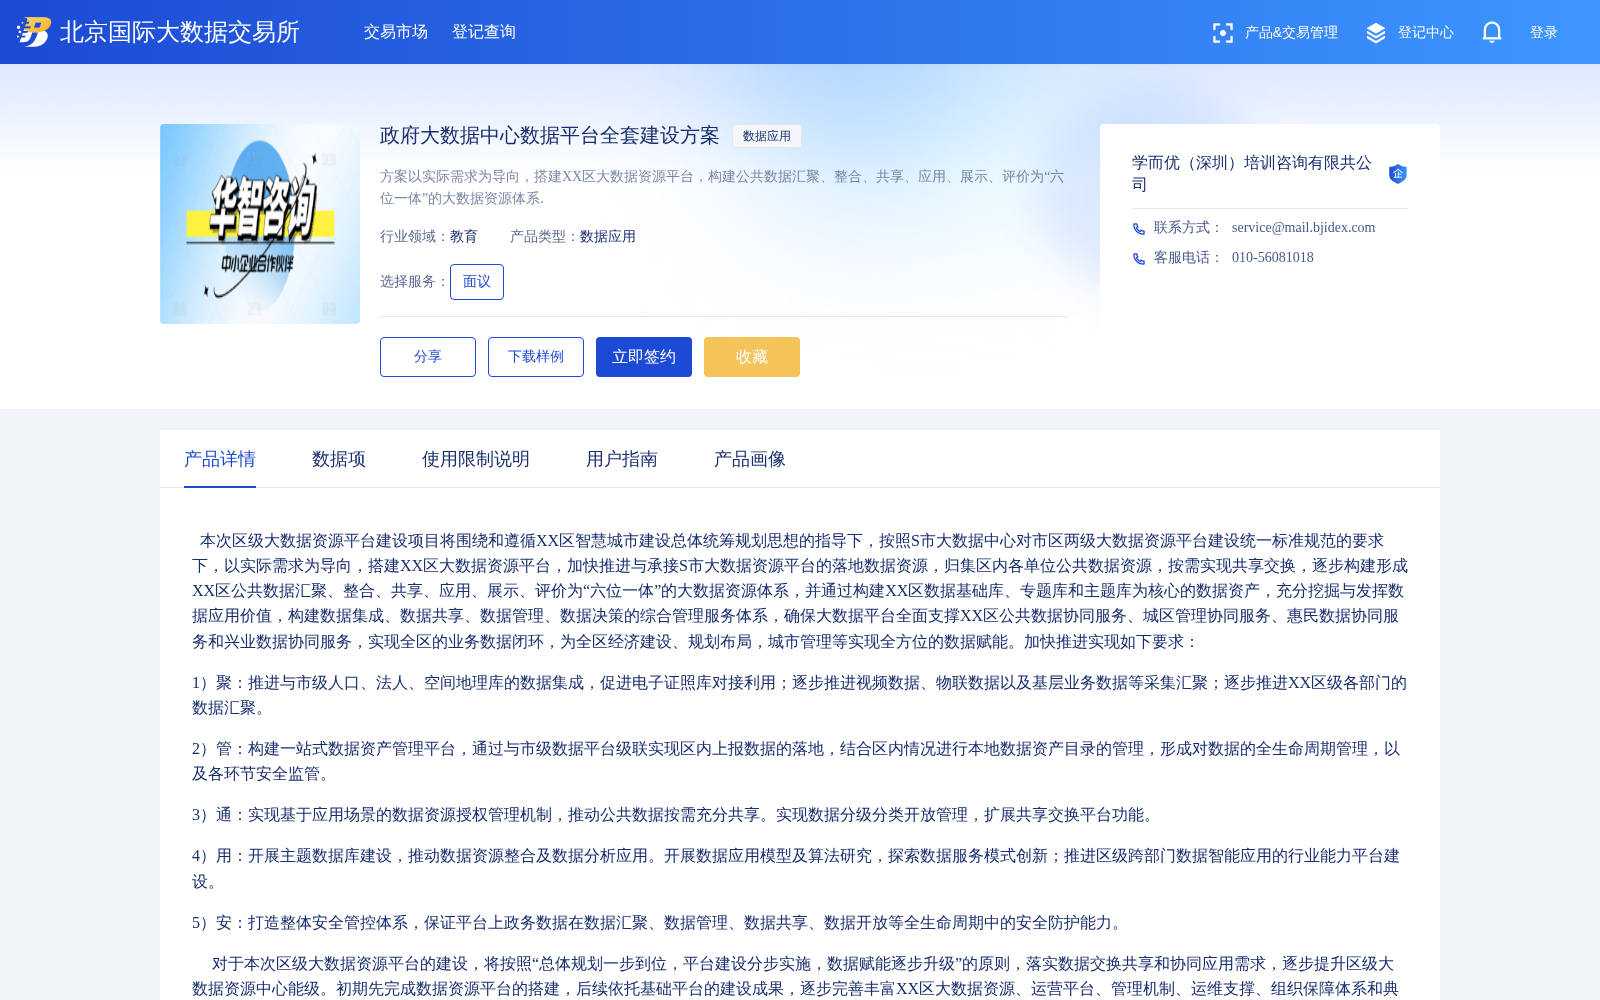
Task: Click the phone icon beside 联系方式
Action: point(1139,229)
